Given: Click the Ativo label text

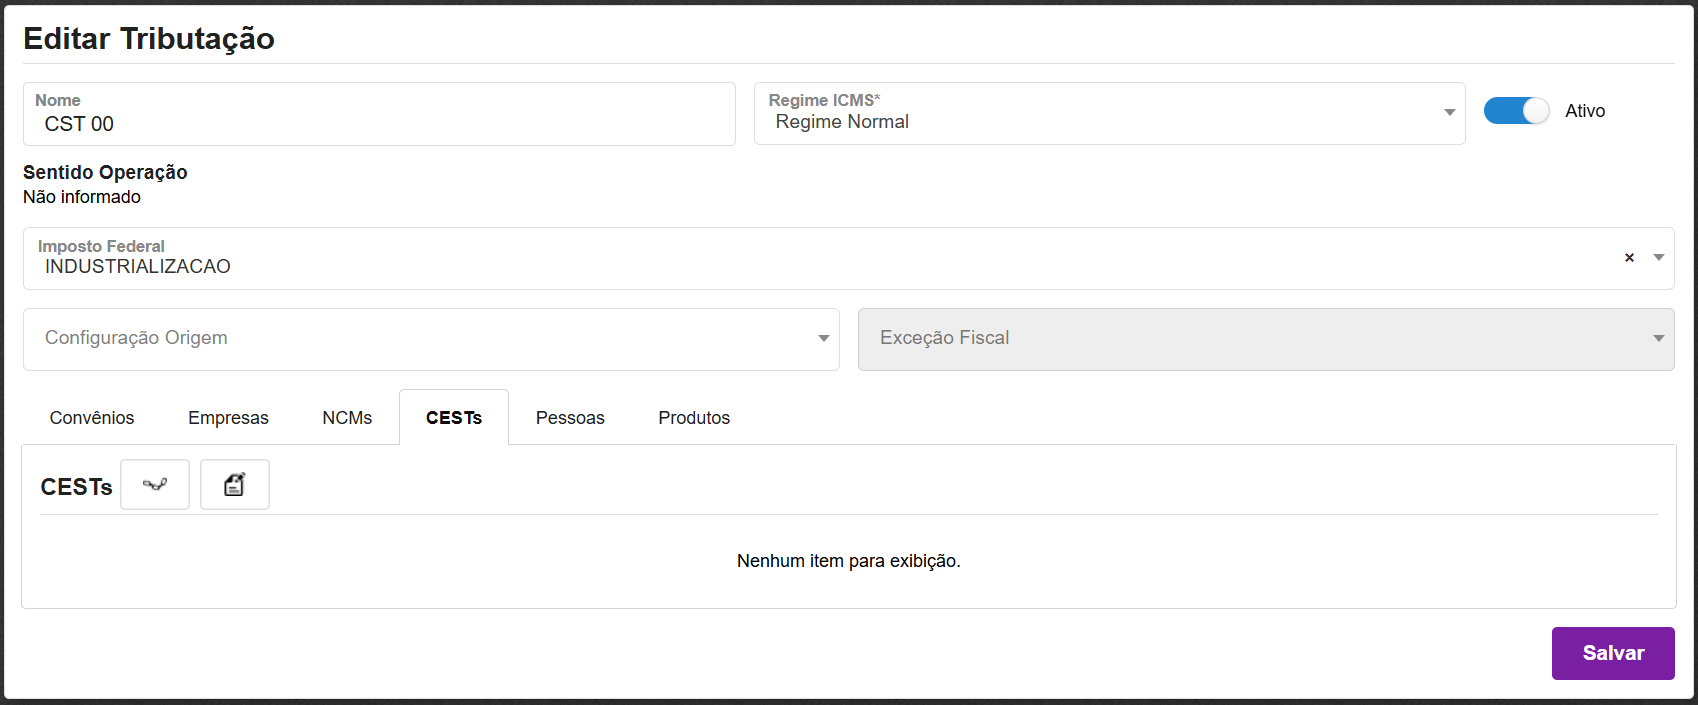Looking at the screenshot, I should (1585, 111).
